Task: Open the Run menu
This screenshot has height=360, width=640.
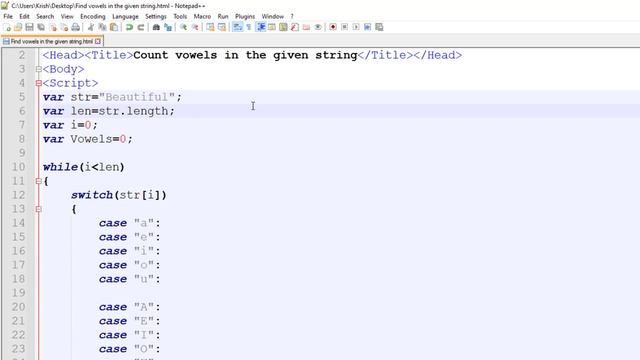Action: [223, 16]
